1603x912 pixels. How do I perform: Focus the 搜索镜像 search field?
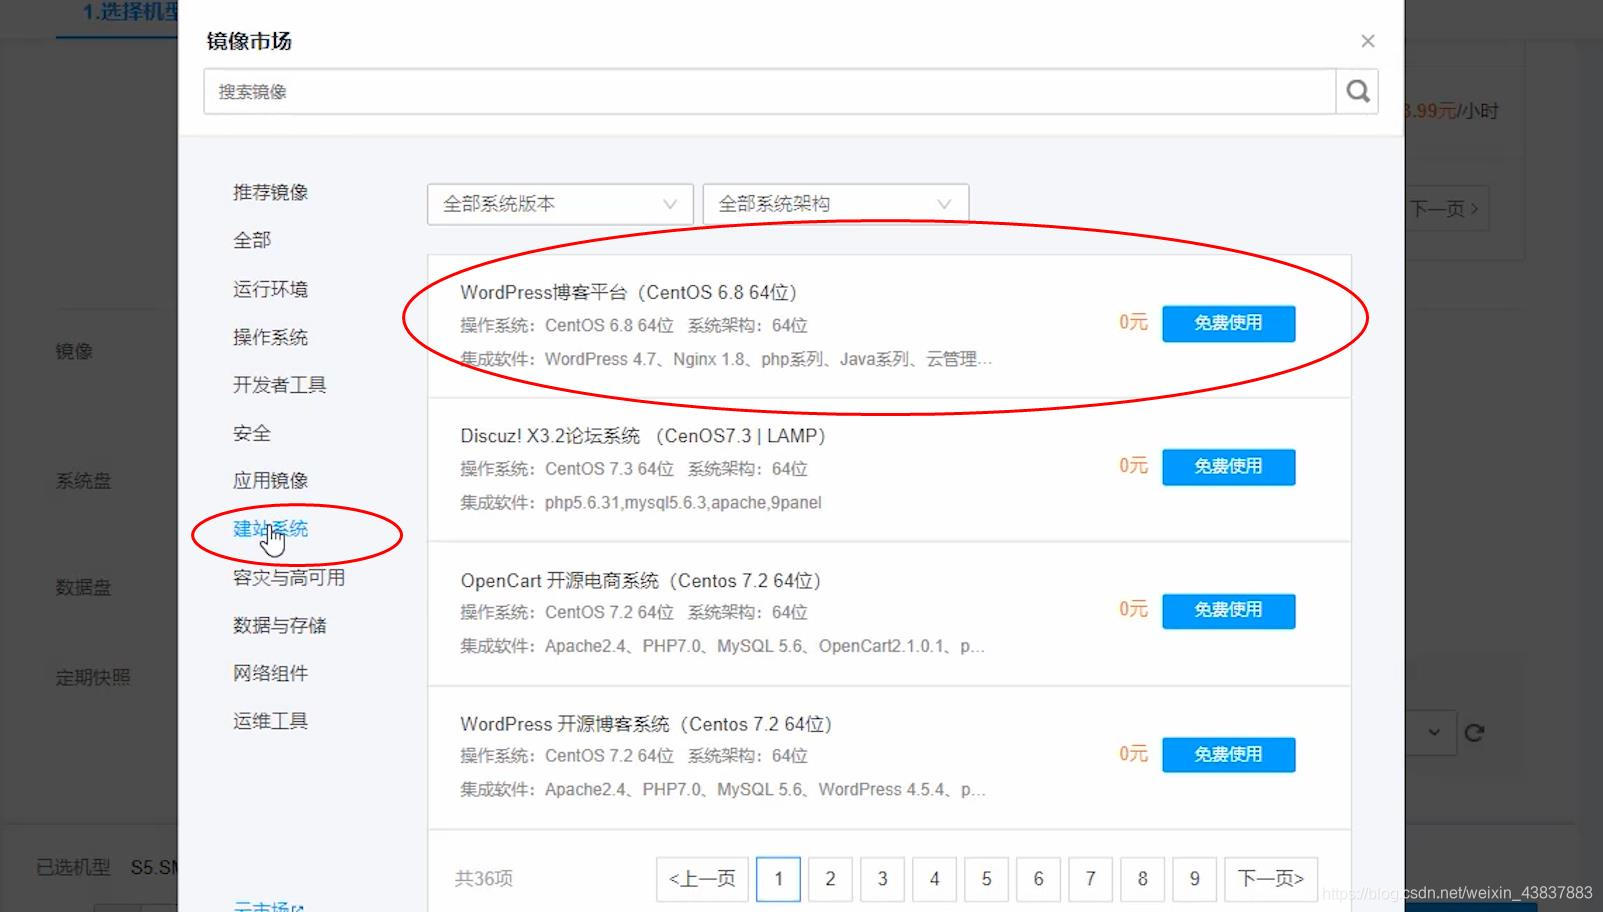[x=770, y=91]
